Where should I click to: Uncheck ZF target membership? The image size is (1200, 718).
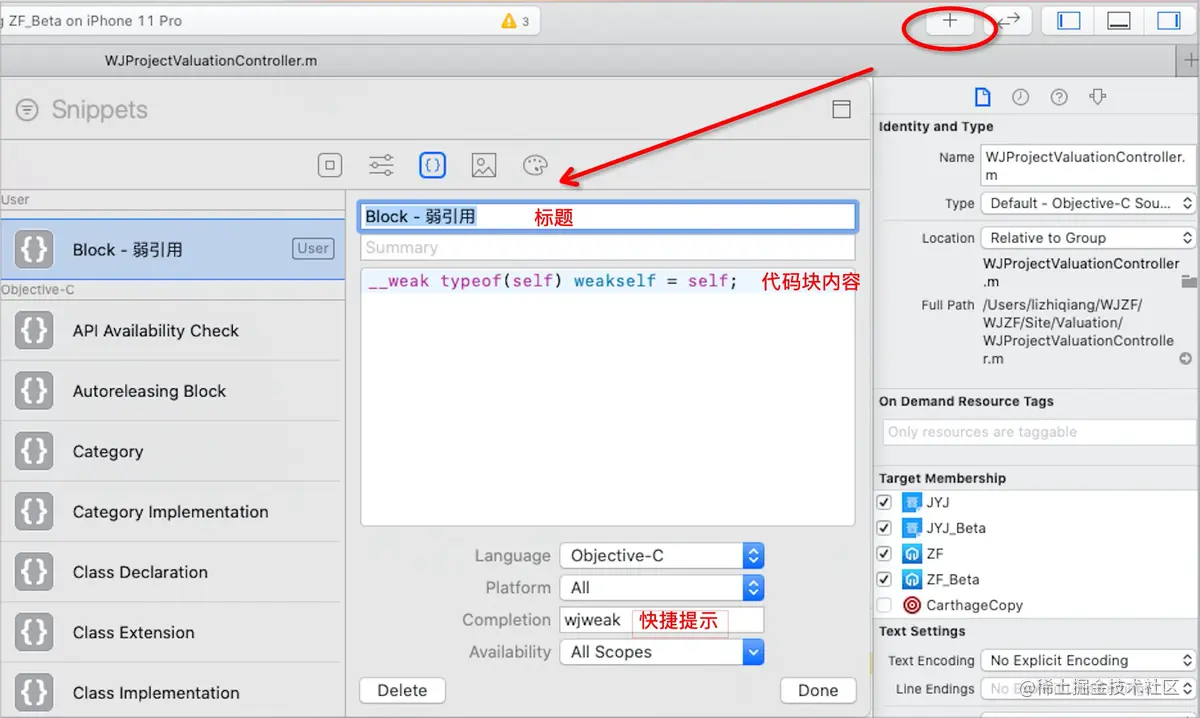[884, 553]
